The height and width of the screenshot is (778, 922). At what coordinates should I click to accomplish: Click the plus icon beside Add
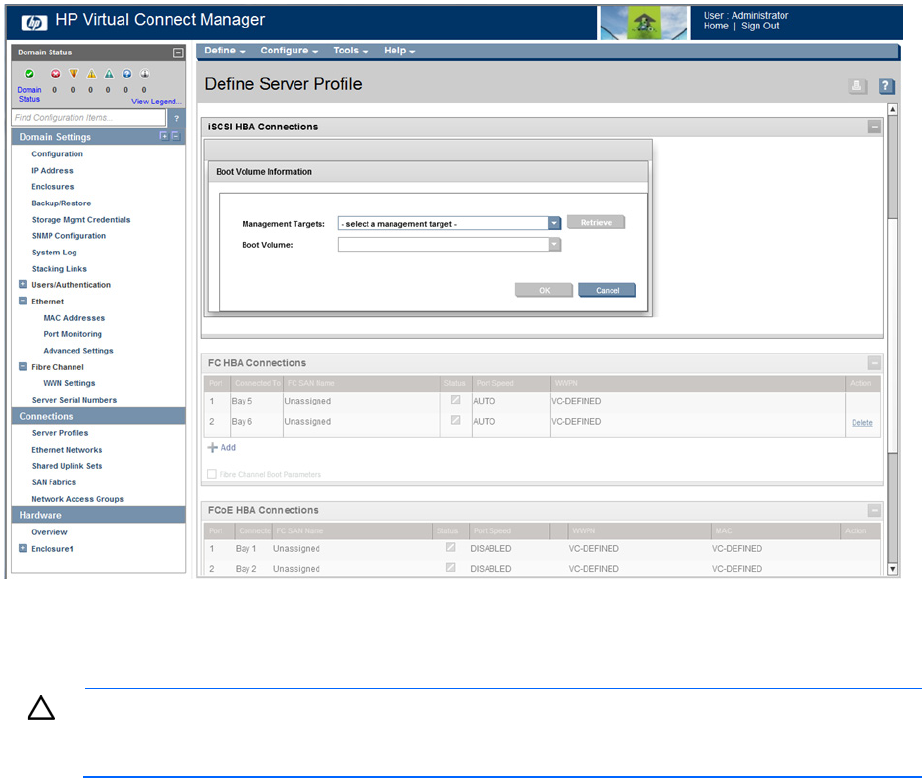tap(212, 448)
